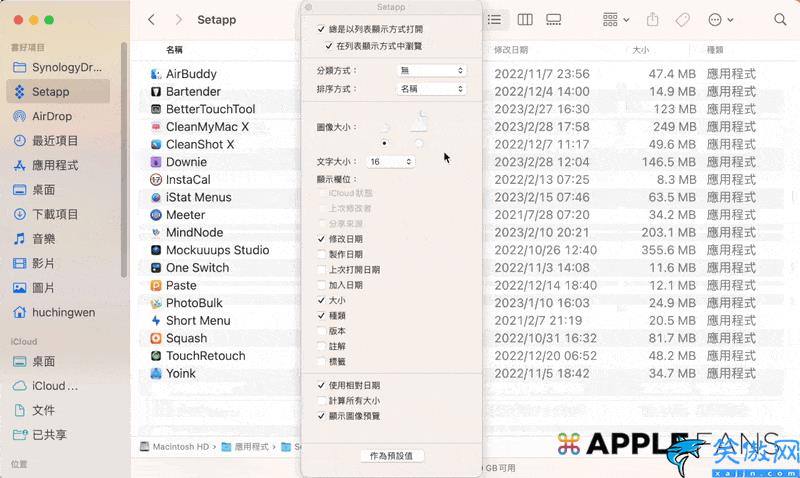Click Macintosh HD in the path bar
800x478 pixels.
(x=175, y=447)
